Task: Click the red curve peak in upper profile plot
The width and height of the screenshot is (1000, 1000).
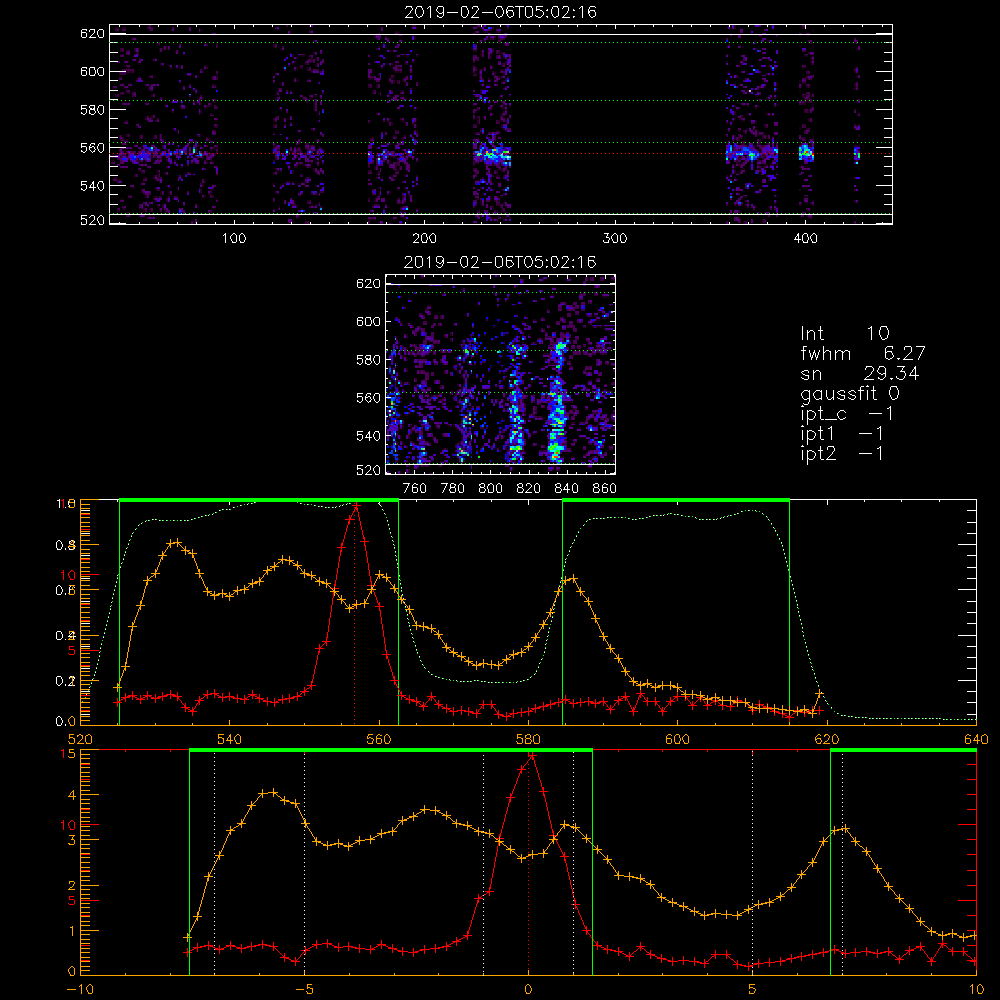Action: [x=356, y=505]
